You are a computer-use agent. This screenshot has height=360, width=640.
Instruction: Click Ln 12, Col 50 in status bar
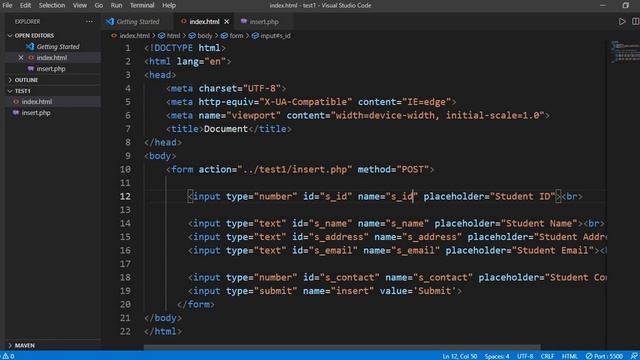[x=460, y=356]
